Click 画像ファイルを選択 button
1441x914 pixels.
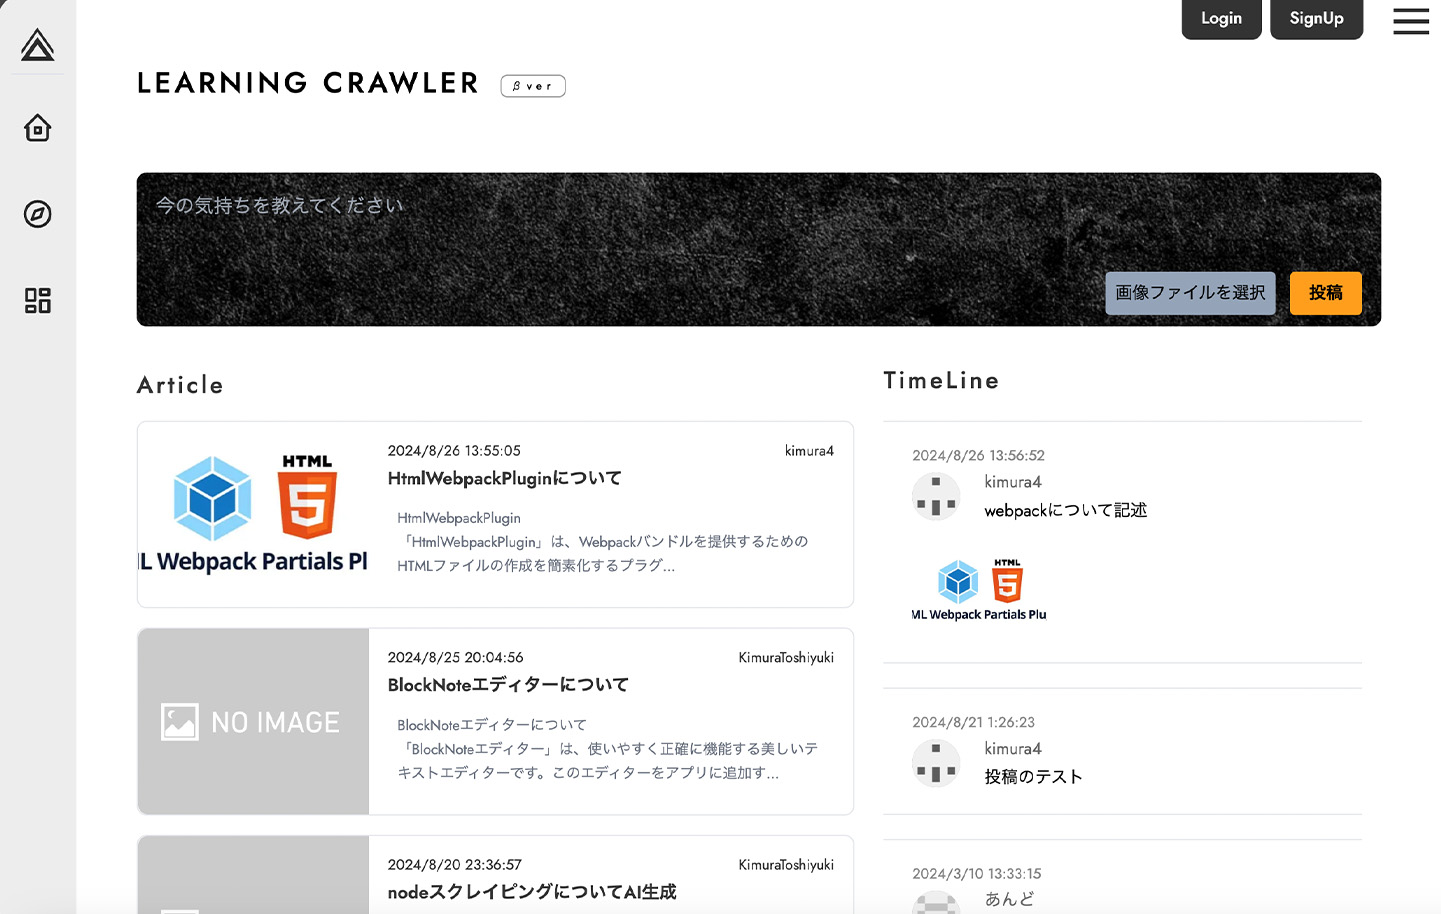(x=1190, y=293)
